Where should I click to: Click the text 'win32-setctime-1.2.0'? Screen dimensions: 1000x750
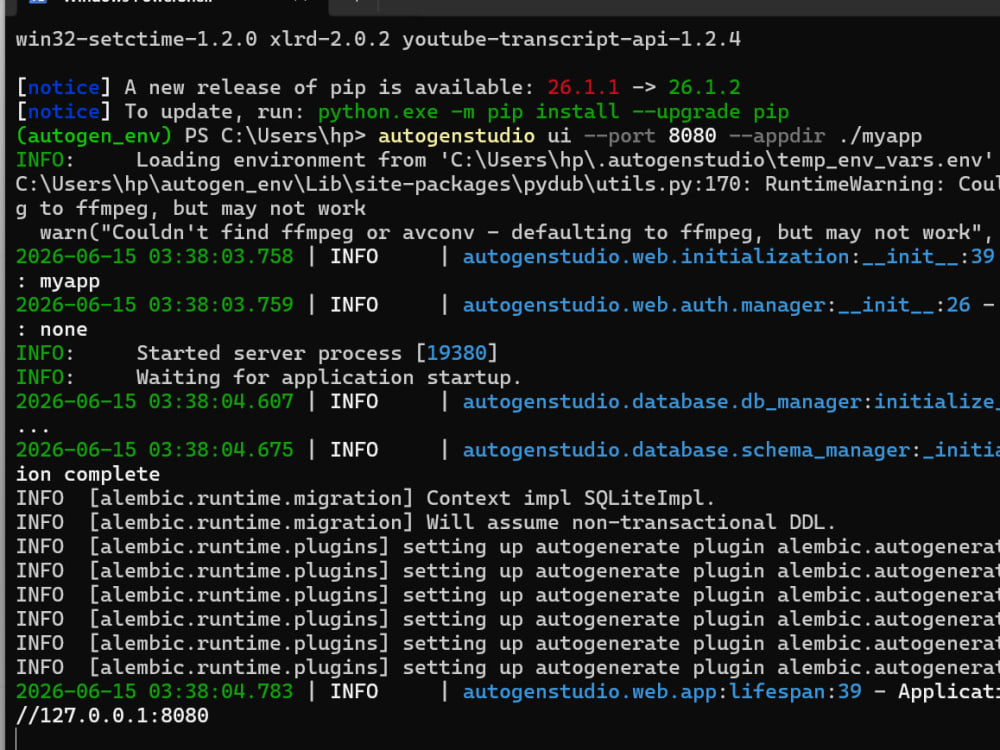[x=136, y=39]
